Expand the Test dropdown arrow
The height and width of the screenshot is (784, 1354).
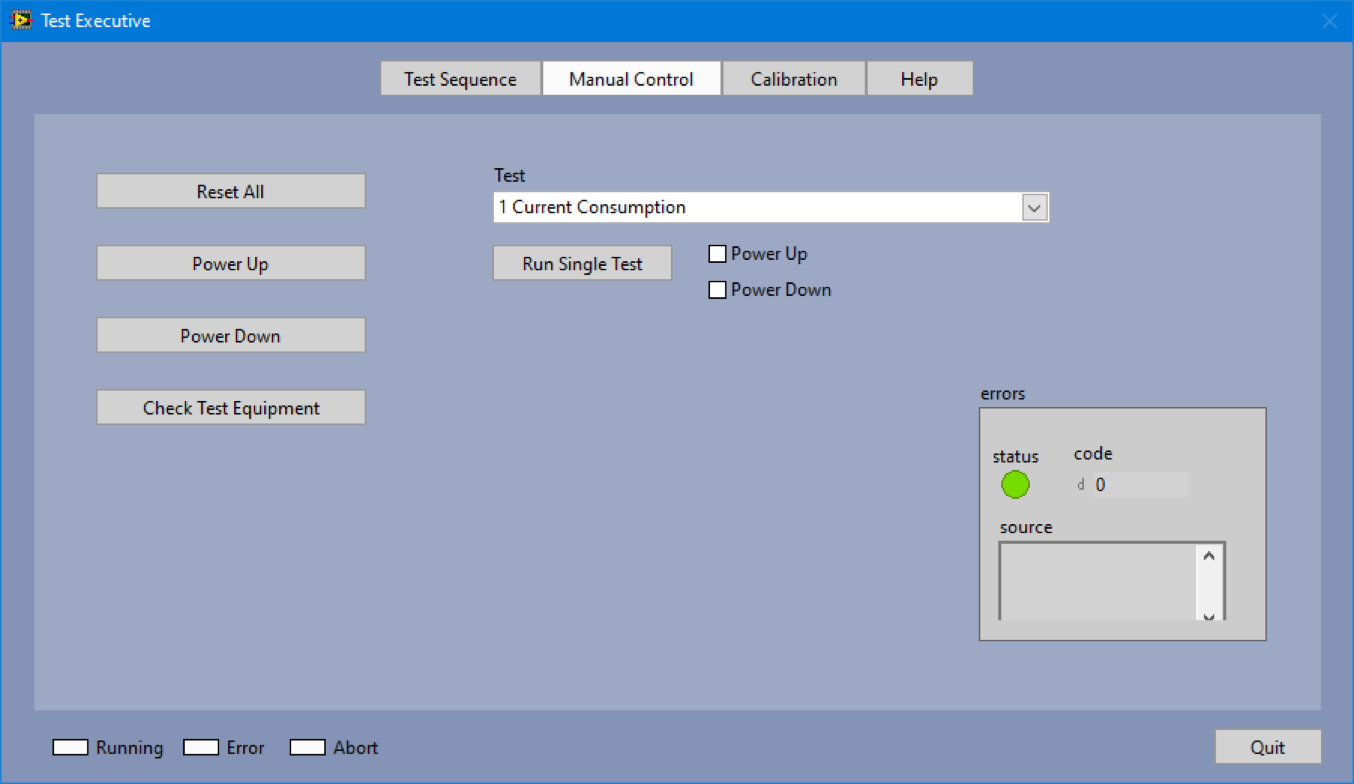coord(1034,208)
